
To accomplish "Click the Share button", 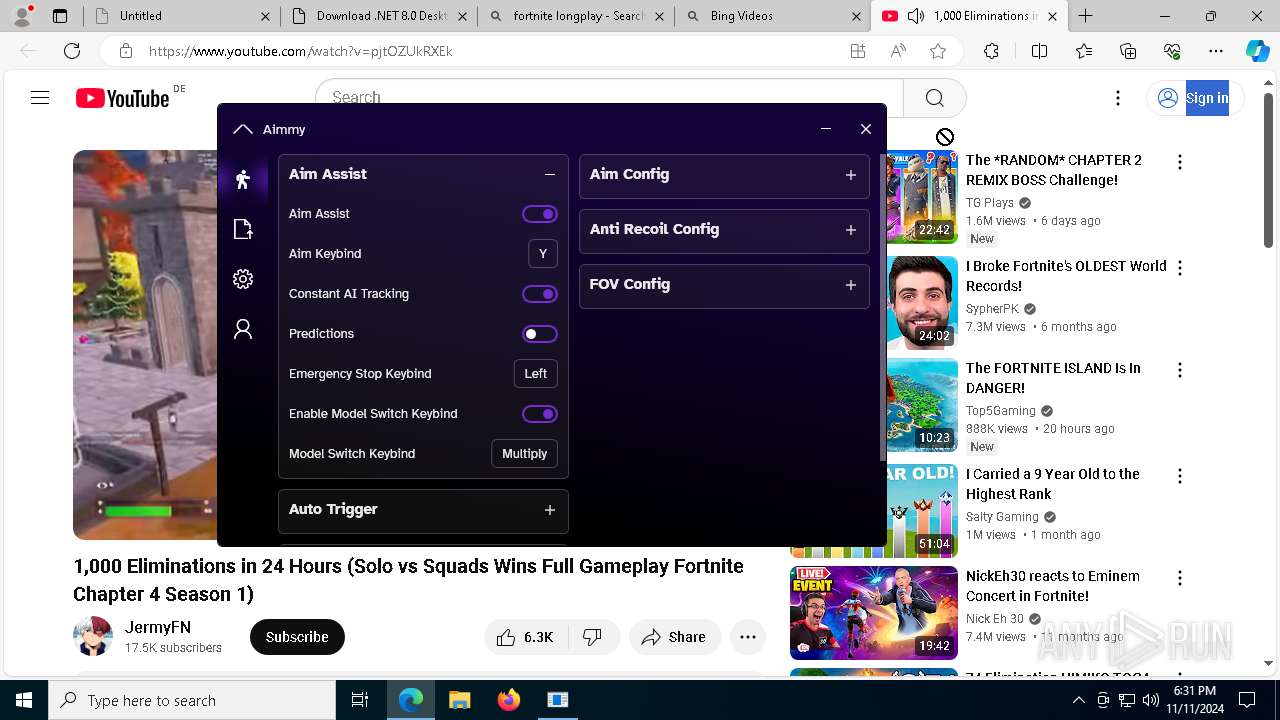I will [x=675, y=637].
